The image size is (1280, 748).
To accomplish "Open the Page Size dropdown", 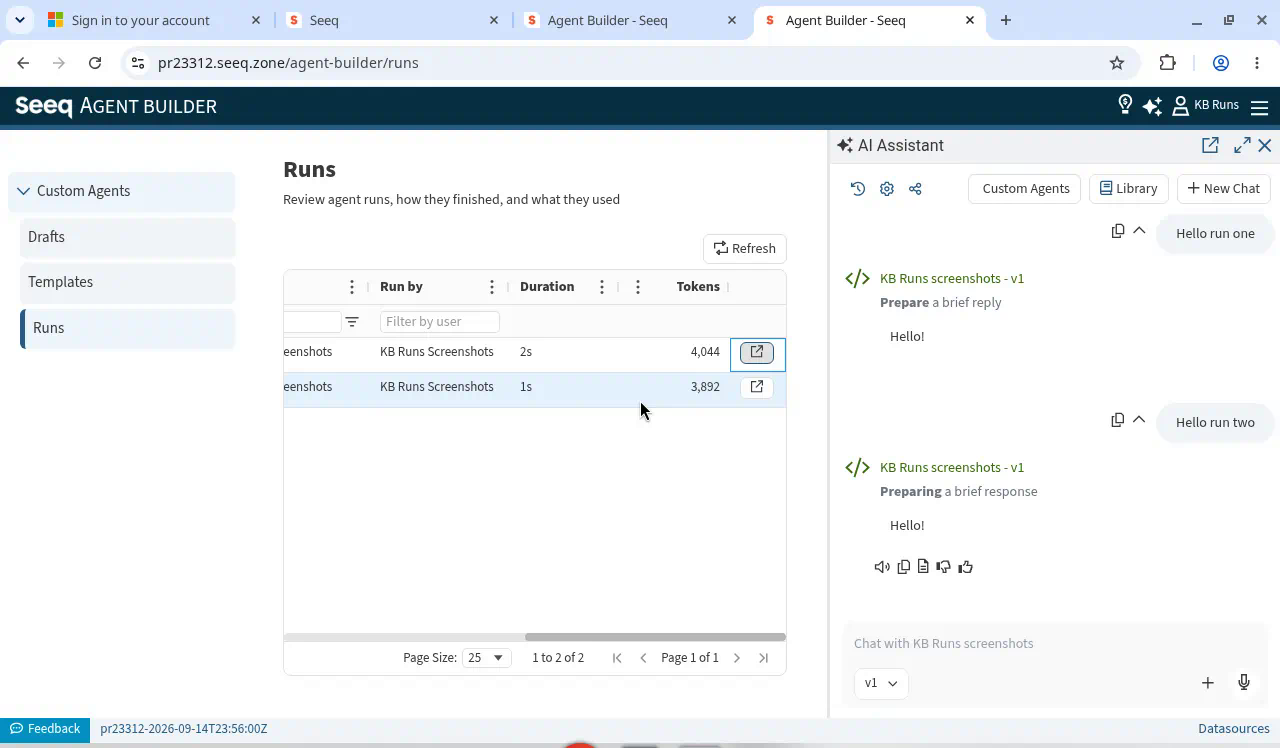I will pyautogui.click(x=486, y=658).
